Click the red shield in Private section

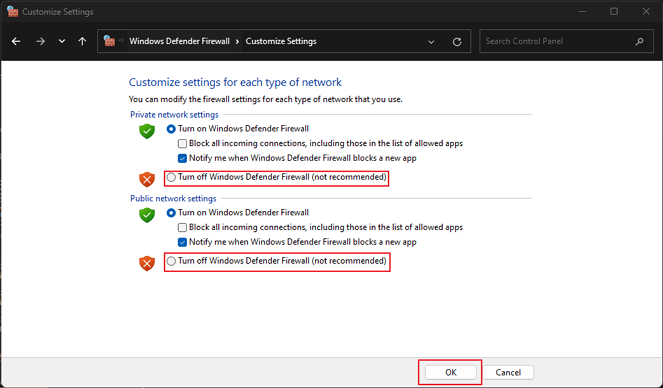pyautogui.click(x=147, y=180)
